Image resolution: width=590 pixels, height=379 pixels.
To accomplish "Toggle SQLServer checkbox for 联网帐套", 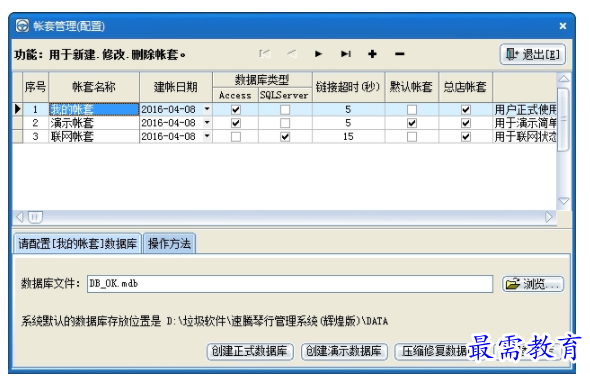I will click(285, 137).
